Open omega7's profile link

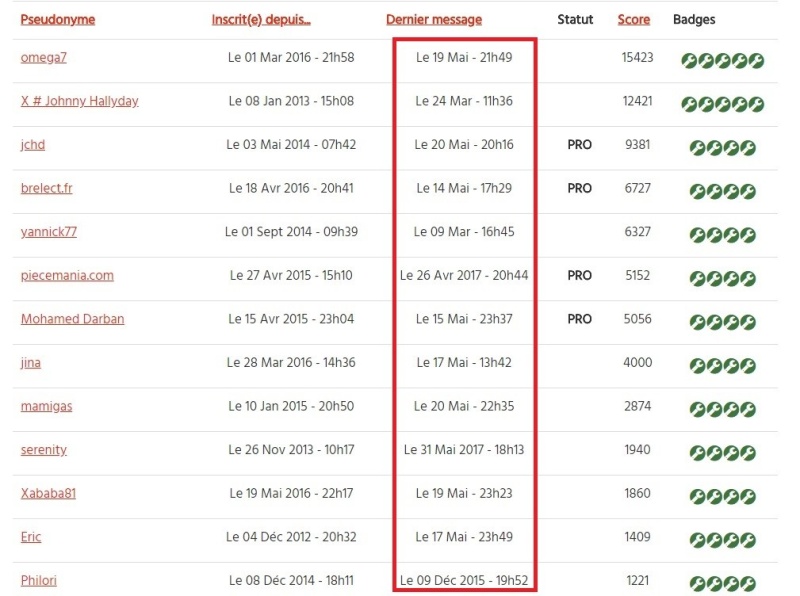[43, 57]
